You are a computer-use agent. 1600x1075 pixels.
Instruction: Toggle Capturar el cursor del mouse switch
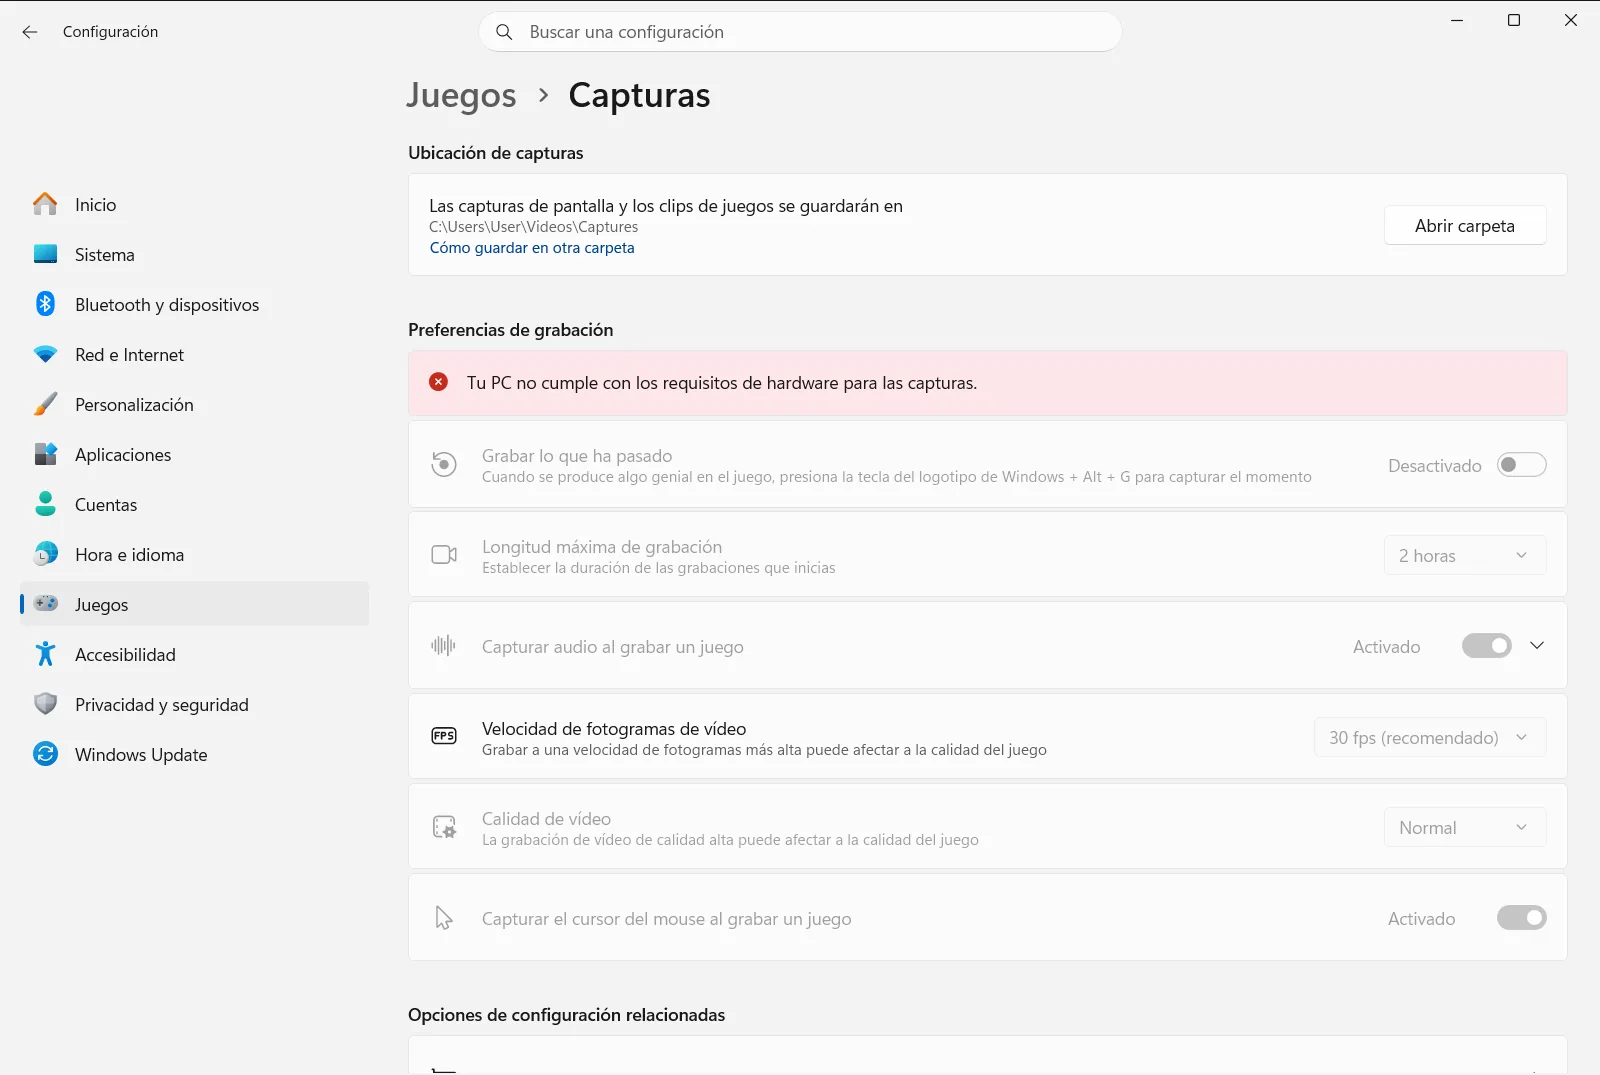click(x=1521, y=918)
